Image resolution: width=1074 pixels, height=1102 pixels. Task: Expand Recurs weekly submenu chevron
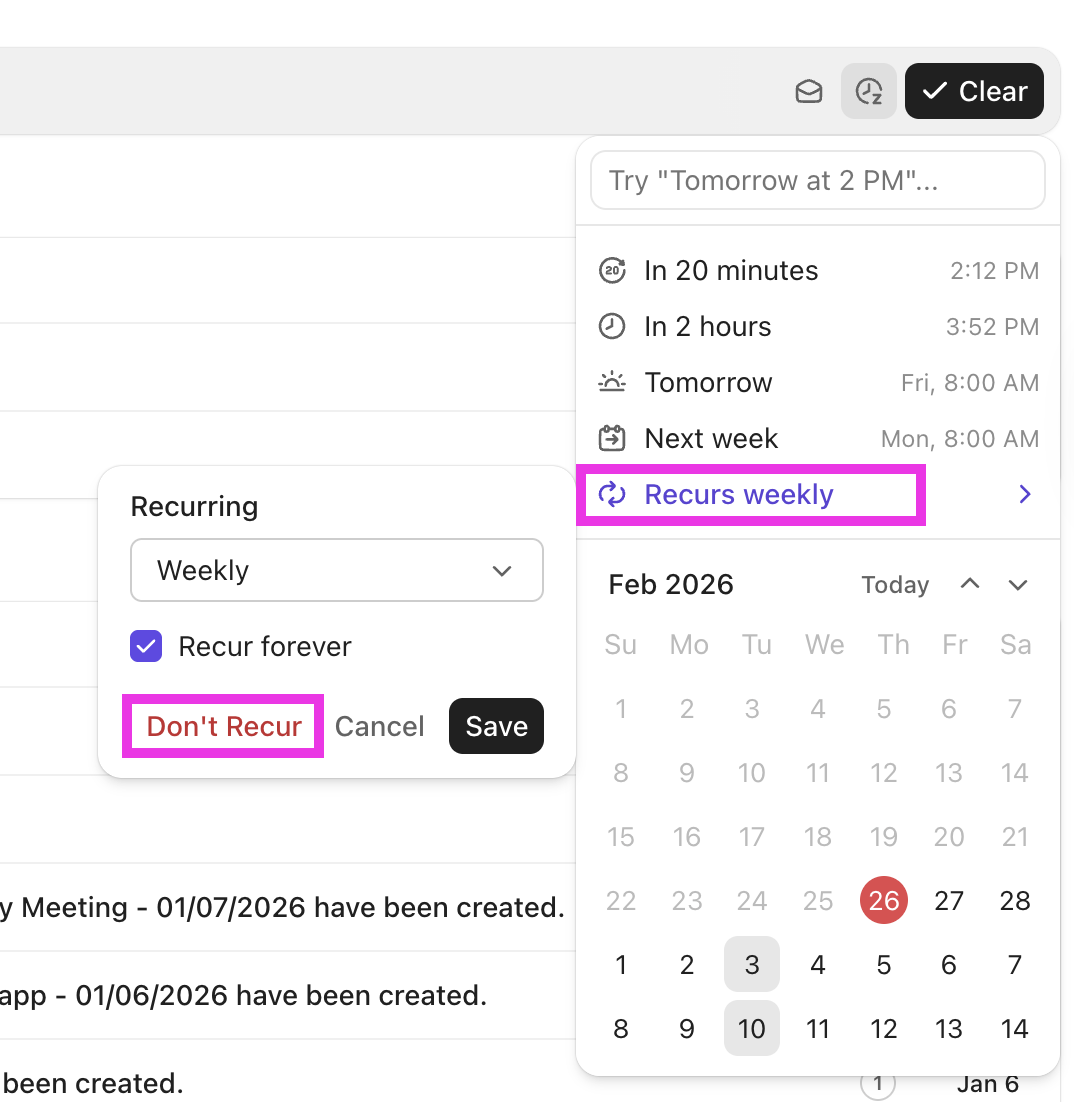pyautogui.click(x=1024, y=495)
